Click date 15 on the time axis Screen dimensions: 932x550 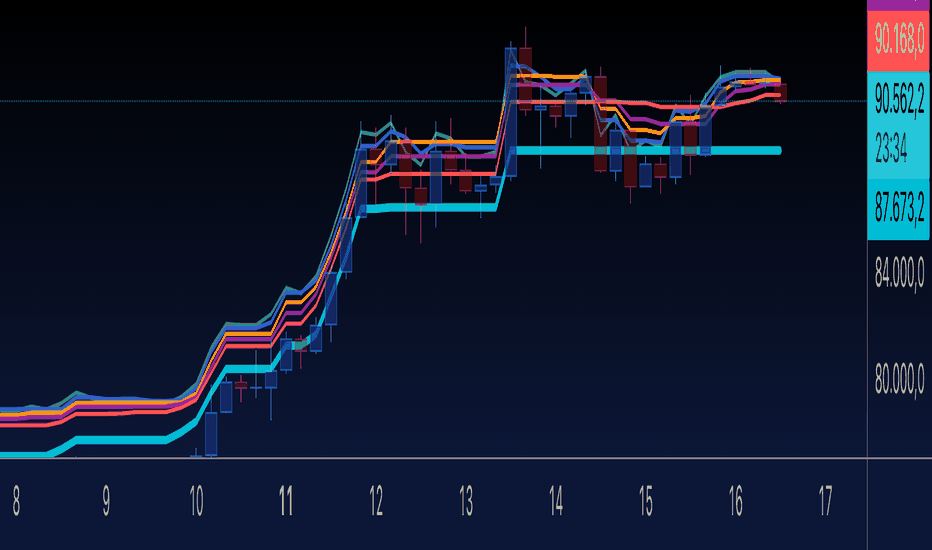pyautogui.click(x=646, y=501)
